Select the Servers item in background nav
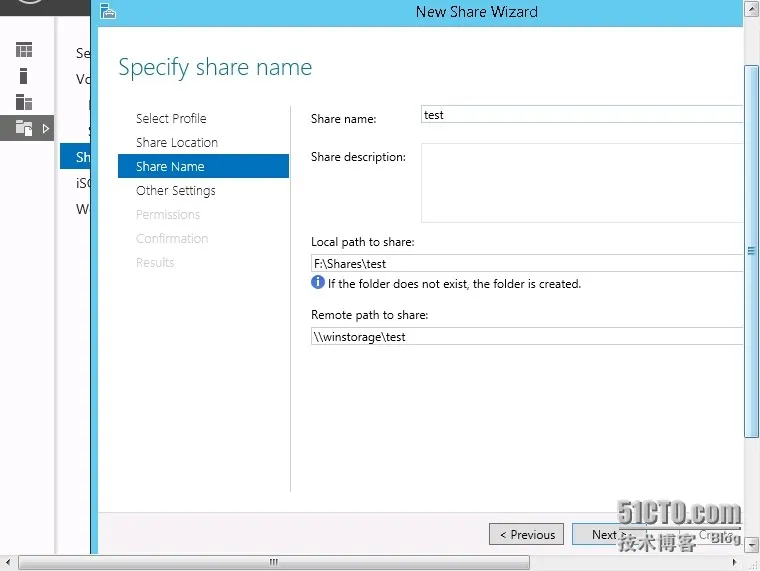Image resolution: width=760 pixels, height=571 pixels. coord(83,52)
